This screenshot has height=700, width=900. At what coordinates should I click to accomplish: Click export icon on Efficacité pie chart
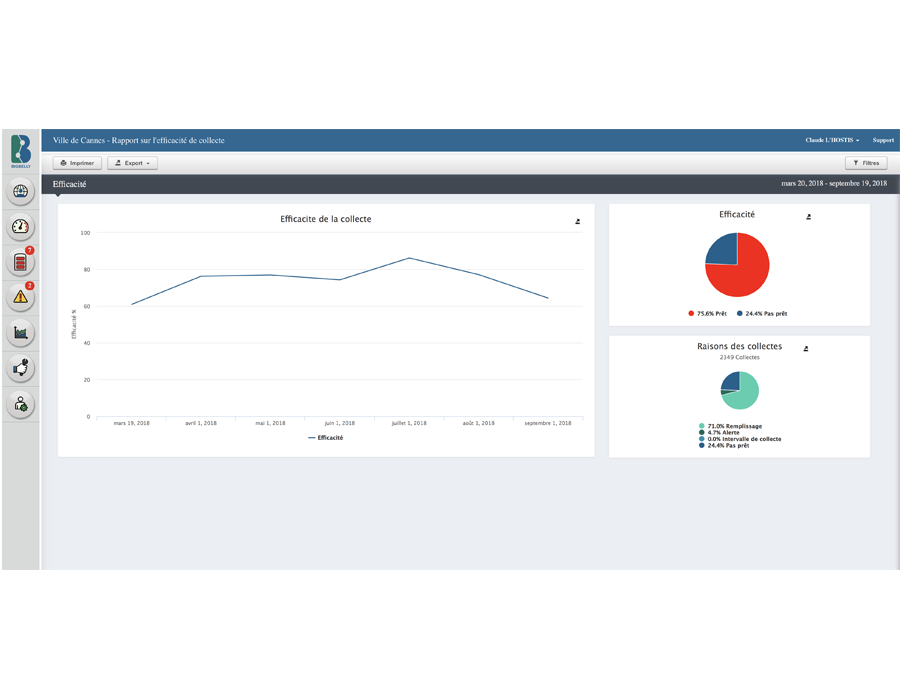click(x=808, y=216)
